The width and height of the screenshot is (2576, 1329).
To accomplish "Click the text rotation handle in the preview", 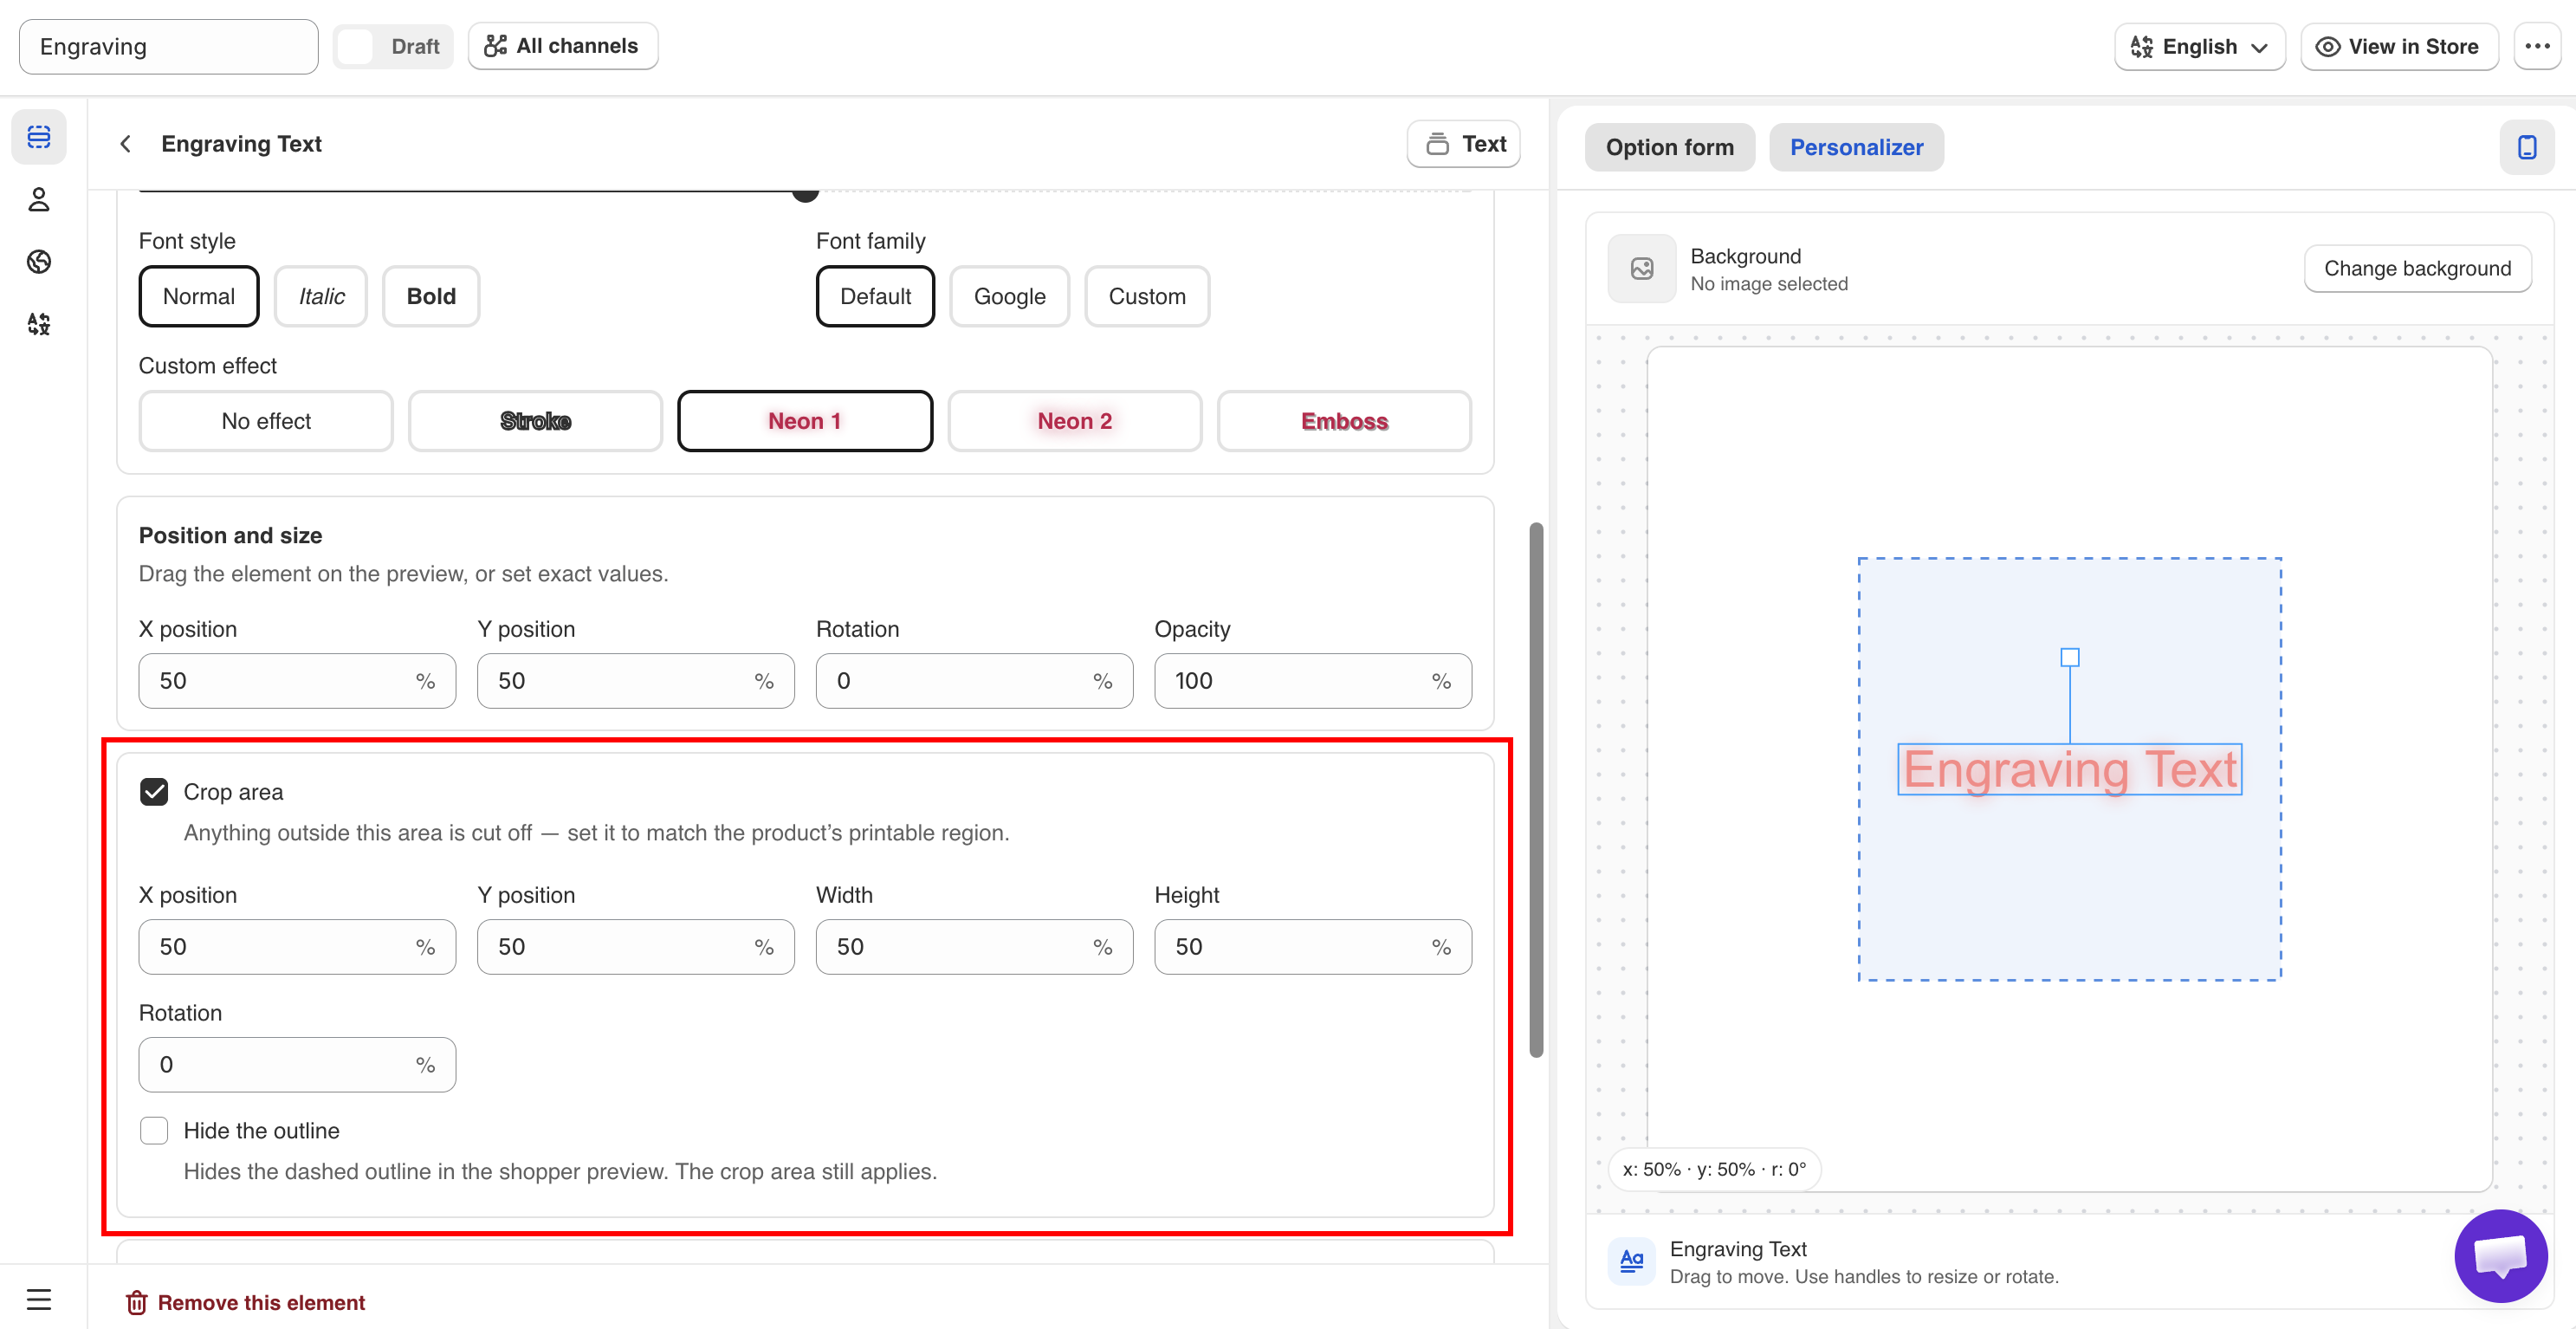I will [x=2070, y=657].
